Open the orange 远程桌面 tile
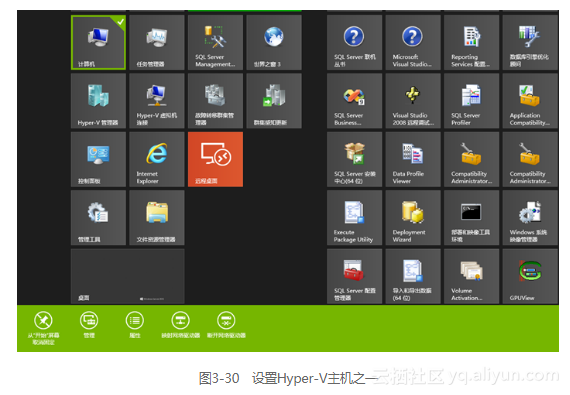Viewport: 570px width, 395px height. [215, 160]
